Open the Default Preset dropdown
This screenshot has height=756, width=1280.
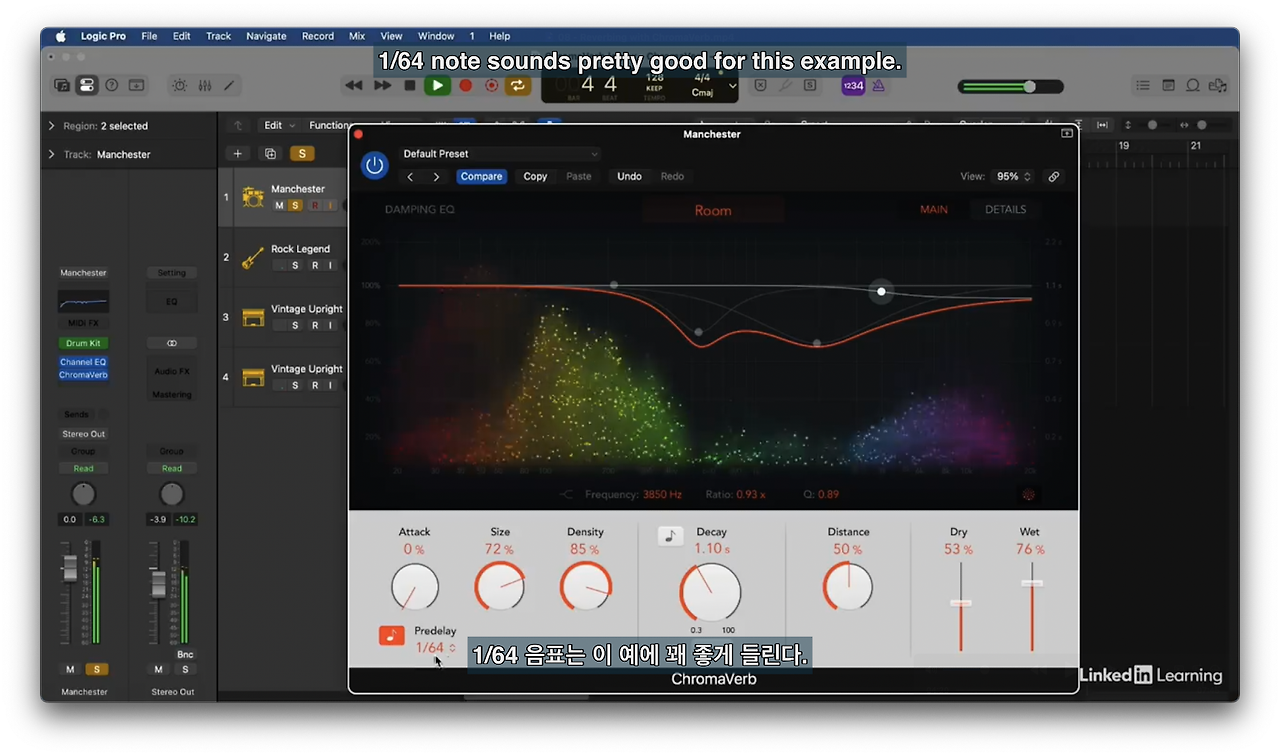click(500, 154)
